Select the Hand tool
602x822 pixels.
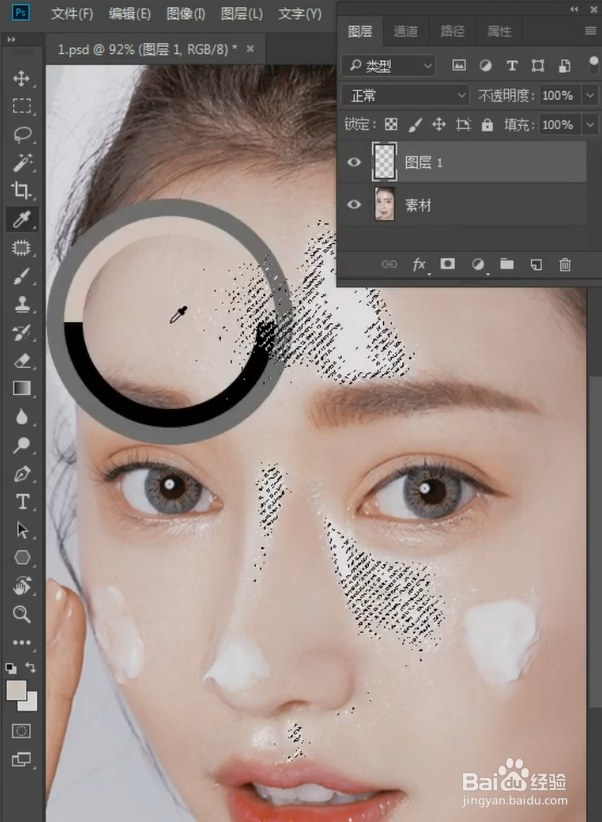(x=22, y=586)
